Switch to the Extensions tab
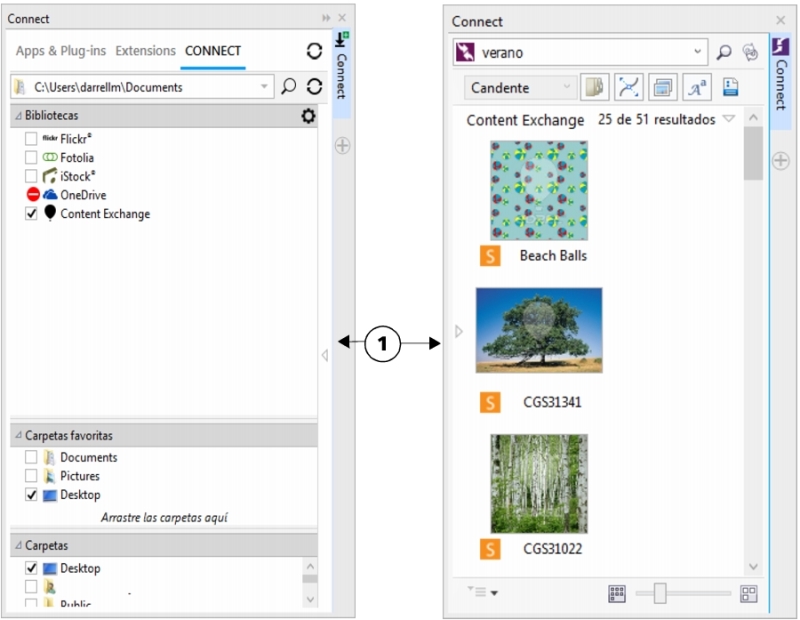This screenshot has width=800, height=620. [x=145, y=51]
